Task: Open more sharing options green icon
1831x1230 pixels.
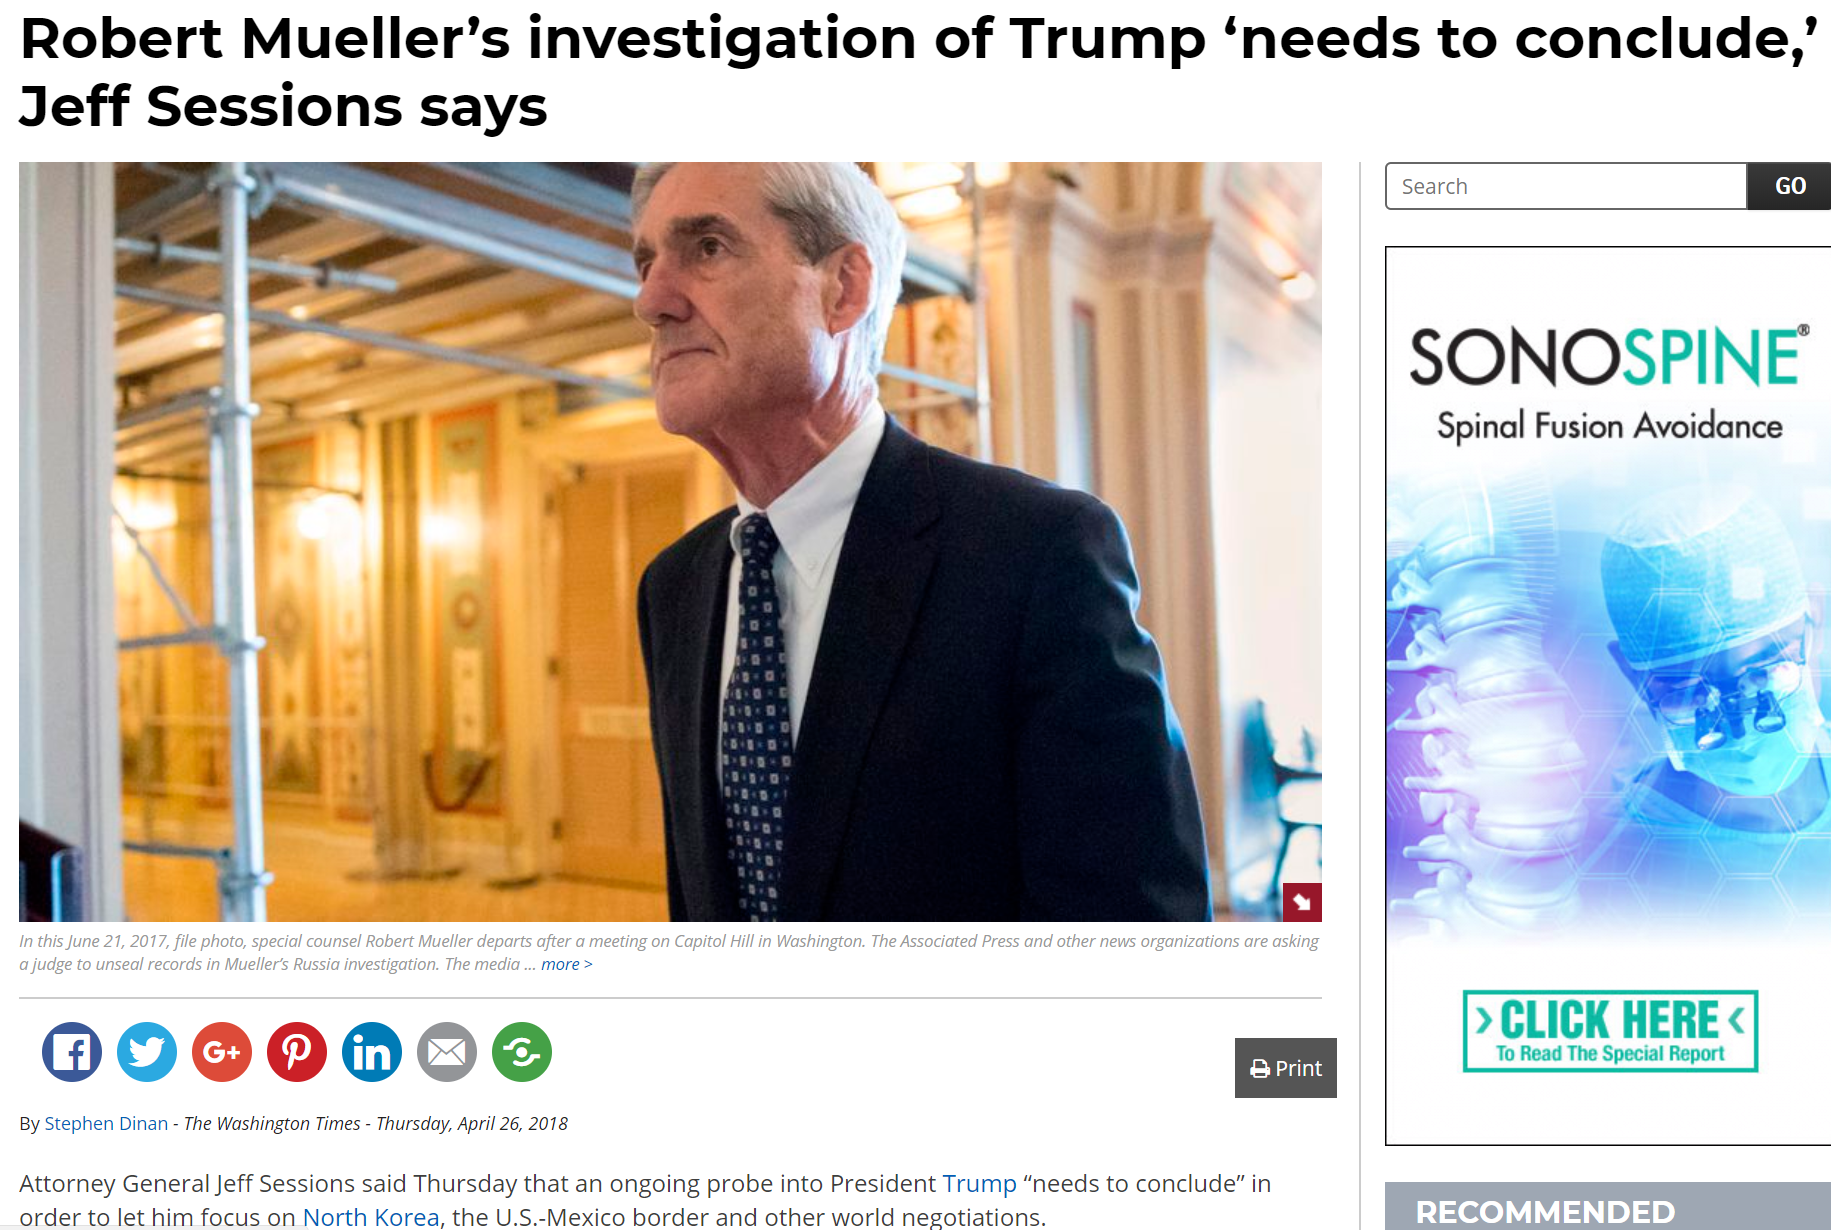Action: point(522,1052)
